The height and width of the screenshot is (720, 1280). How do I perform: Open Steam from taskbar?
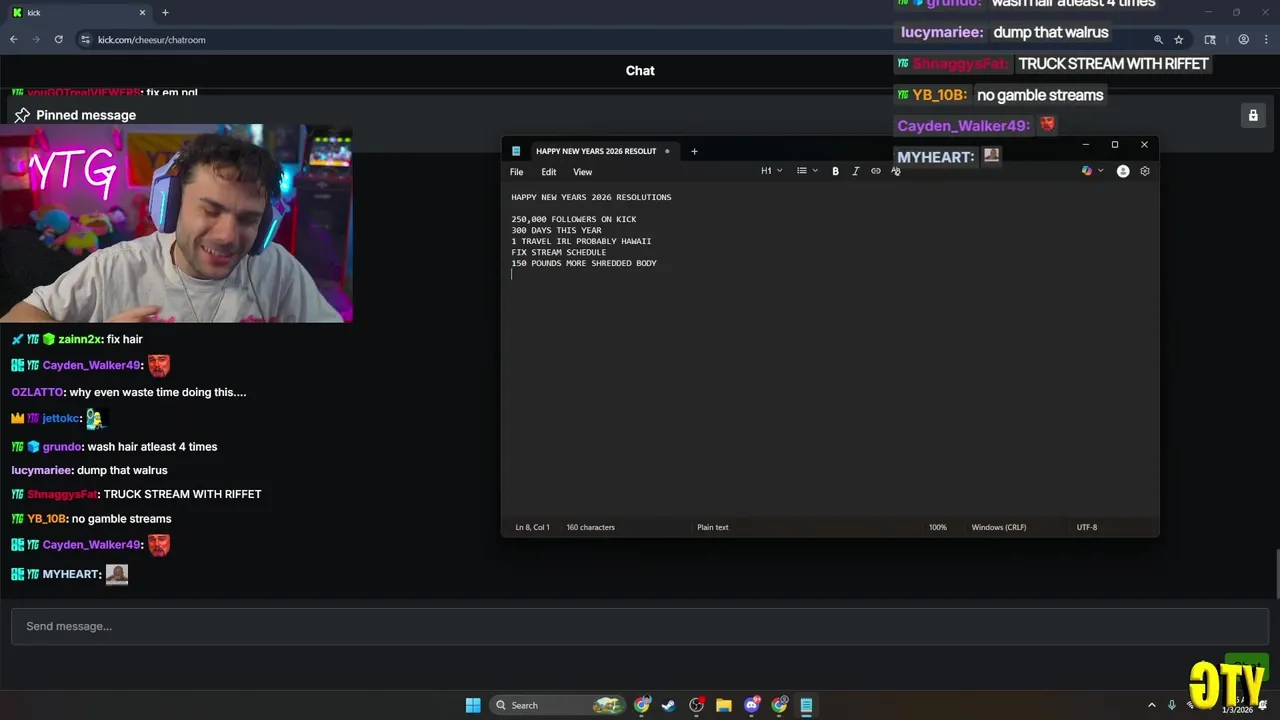point(669,705)
